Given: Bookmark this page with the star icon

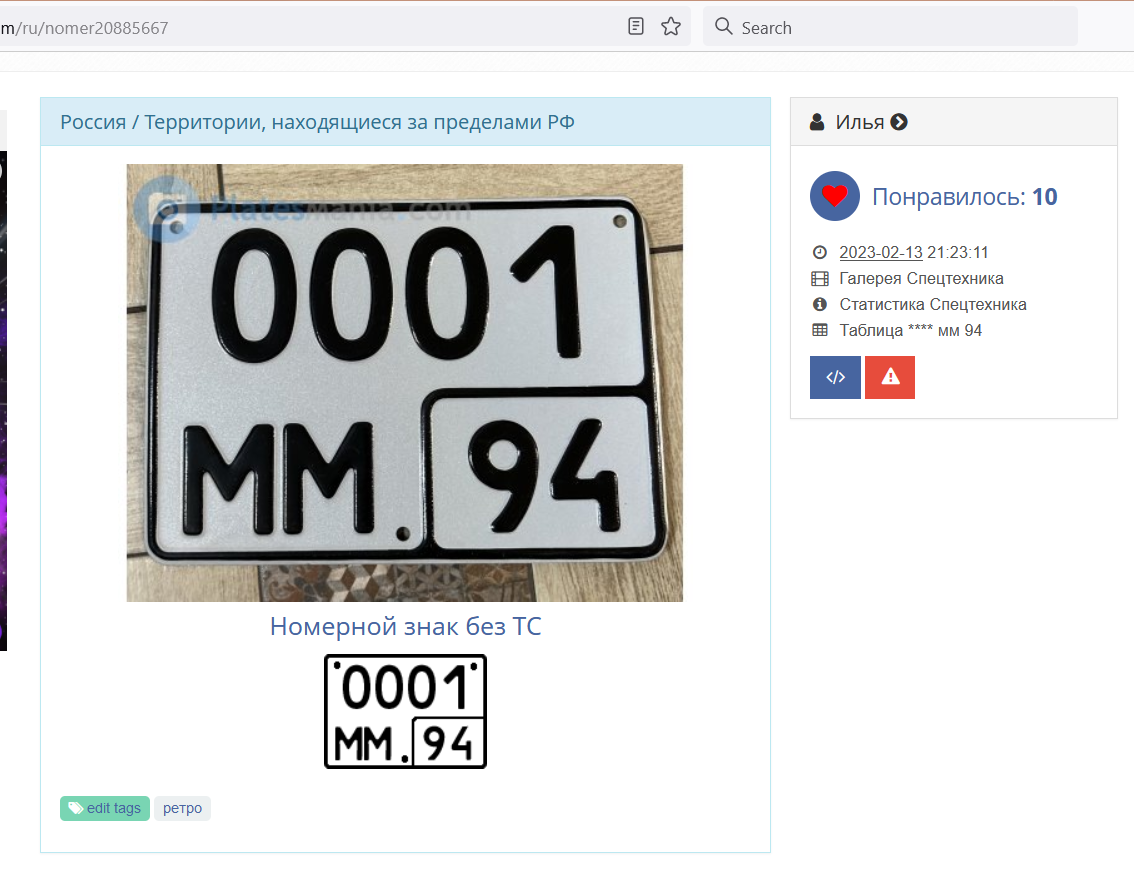Looking at the screenshot, I should (x=671, y=27).
